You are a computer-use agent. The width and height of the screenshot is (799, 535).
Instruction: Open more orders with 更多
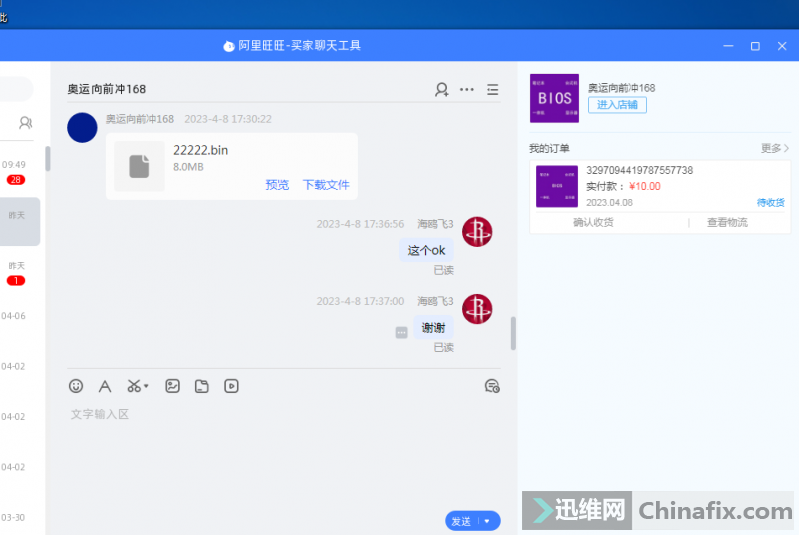click(775, 148)
